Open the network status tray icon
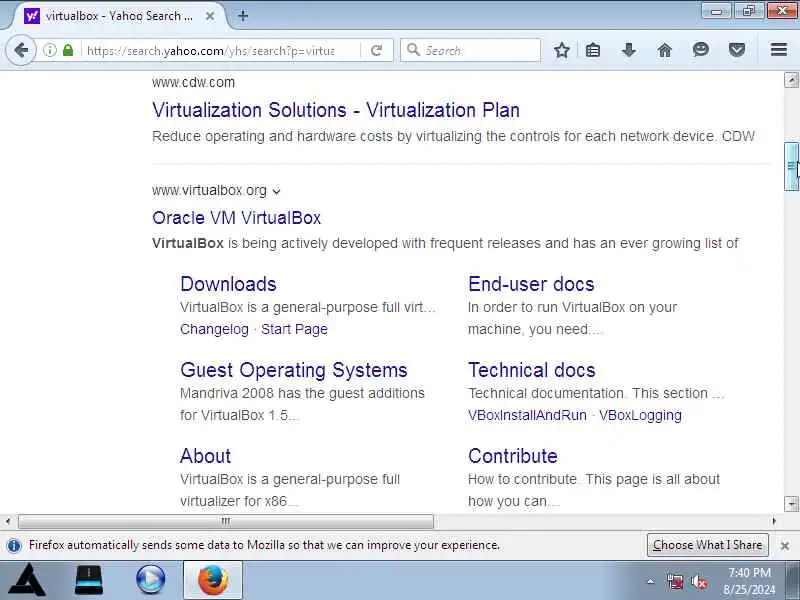Viewport: 800px width, 600px height. (x=674, y=582)
